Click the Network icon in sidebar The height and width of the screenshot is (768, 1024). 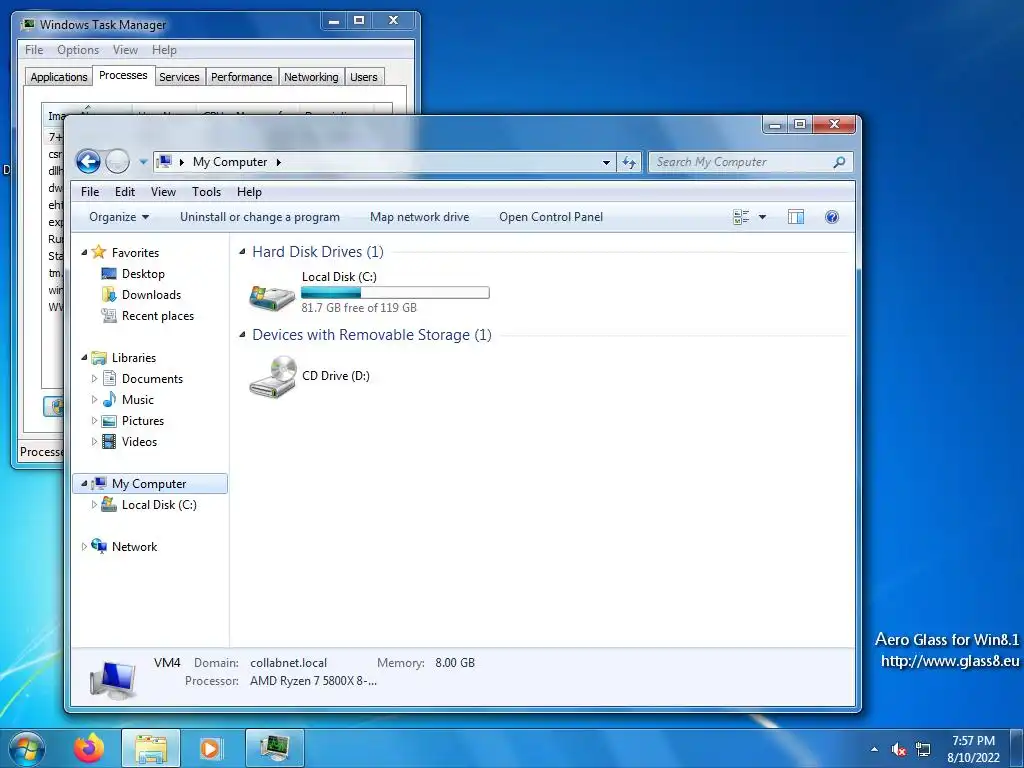[99, 546]
